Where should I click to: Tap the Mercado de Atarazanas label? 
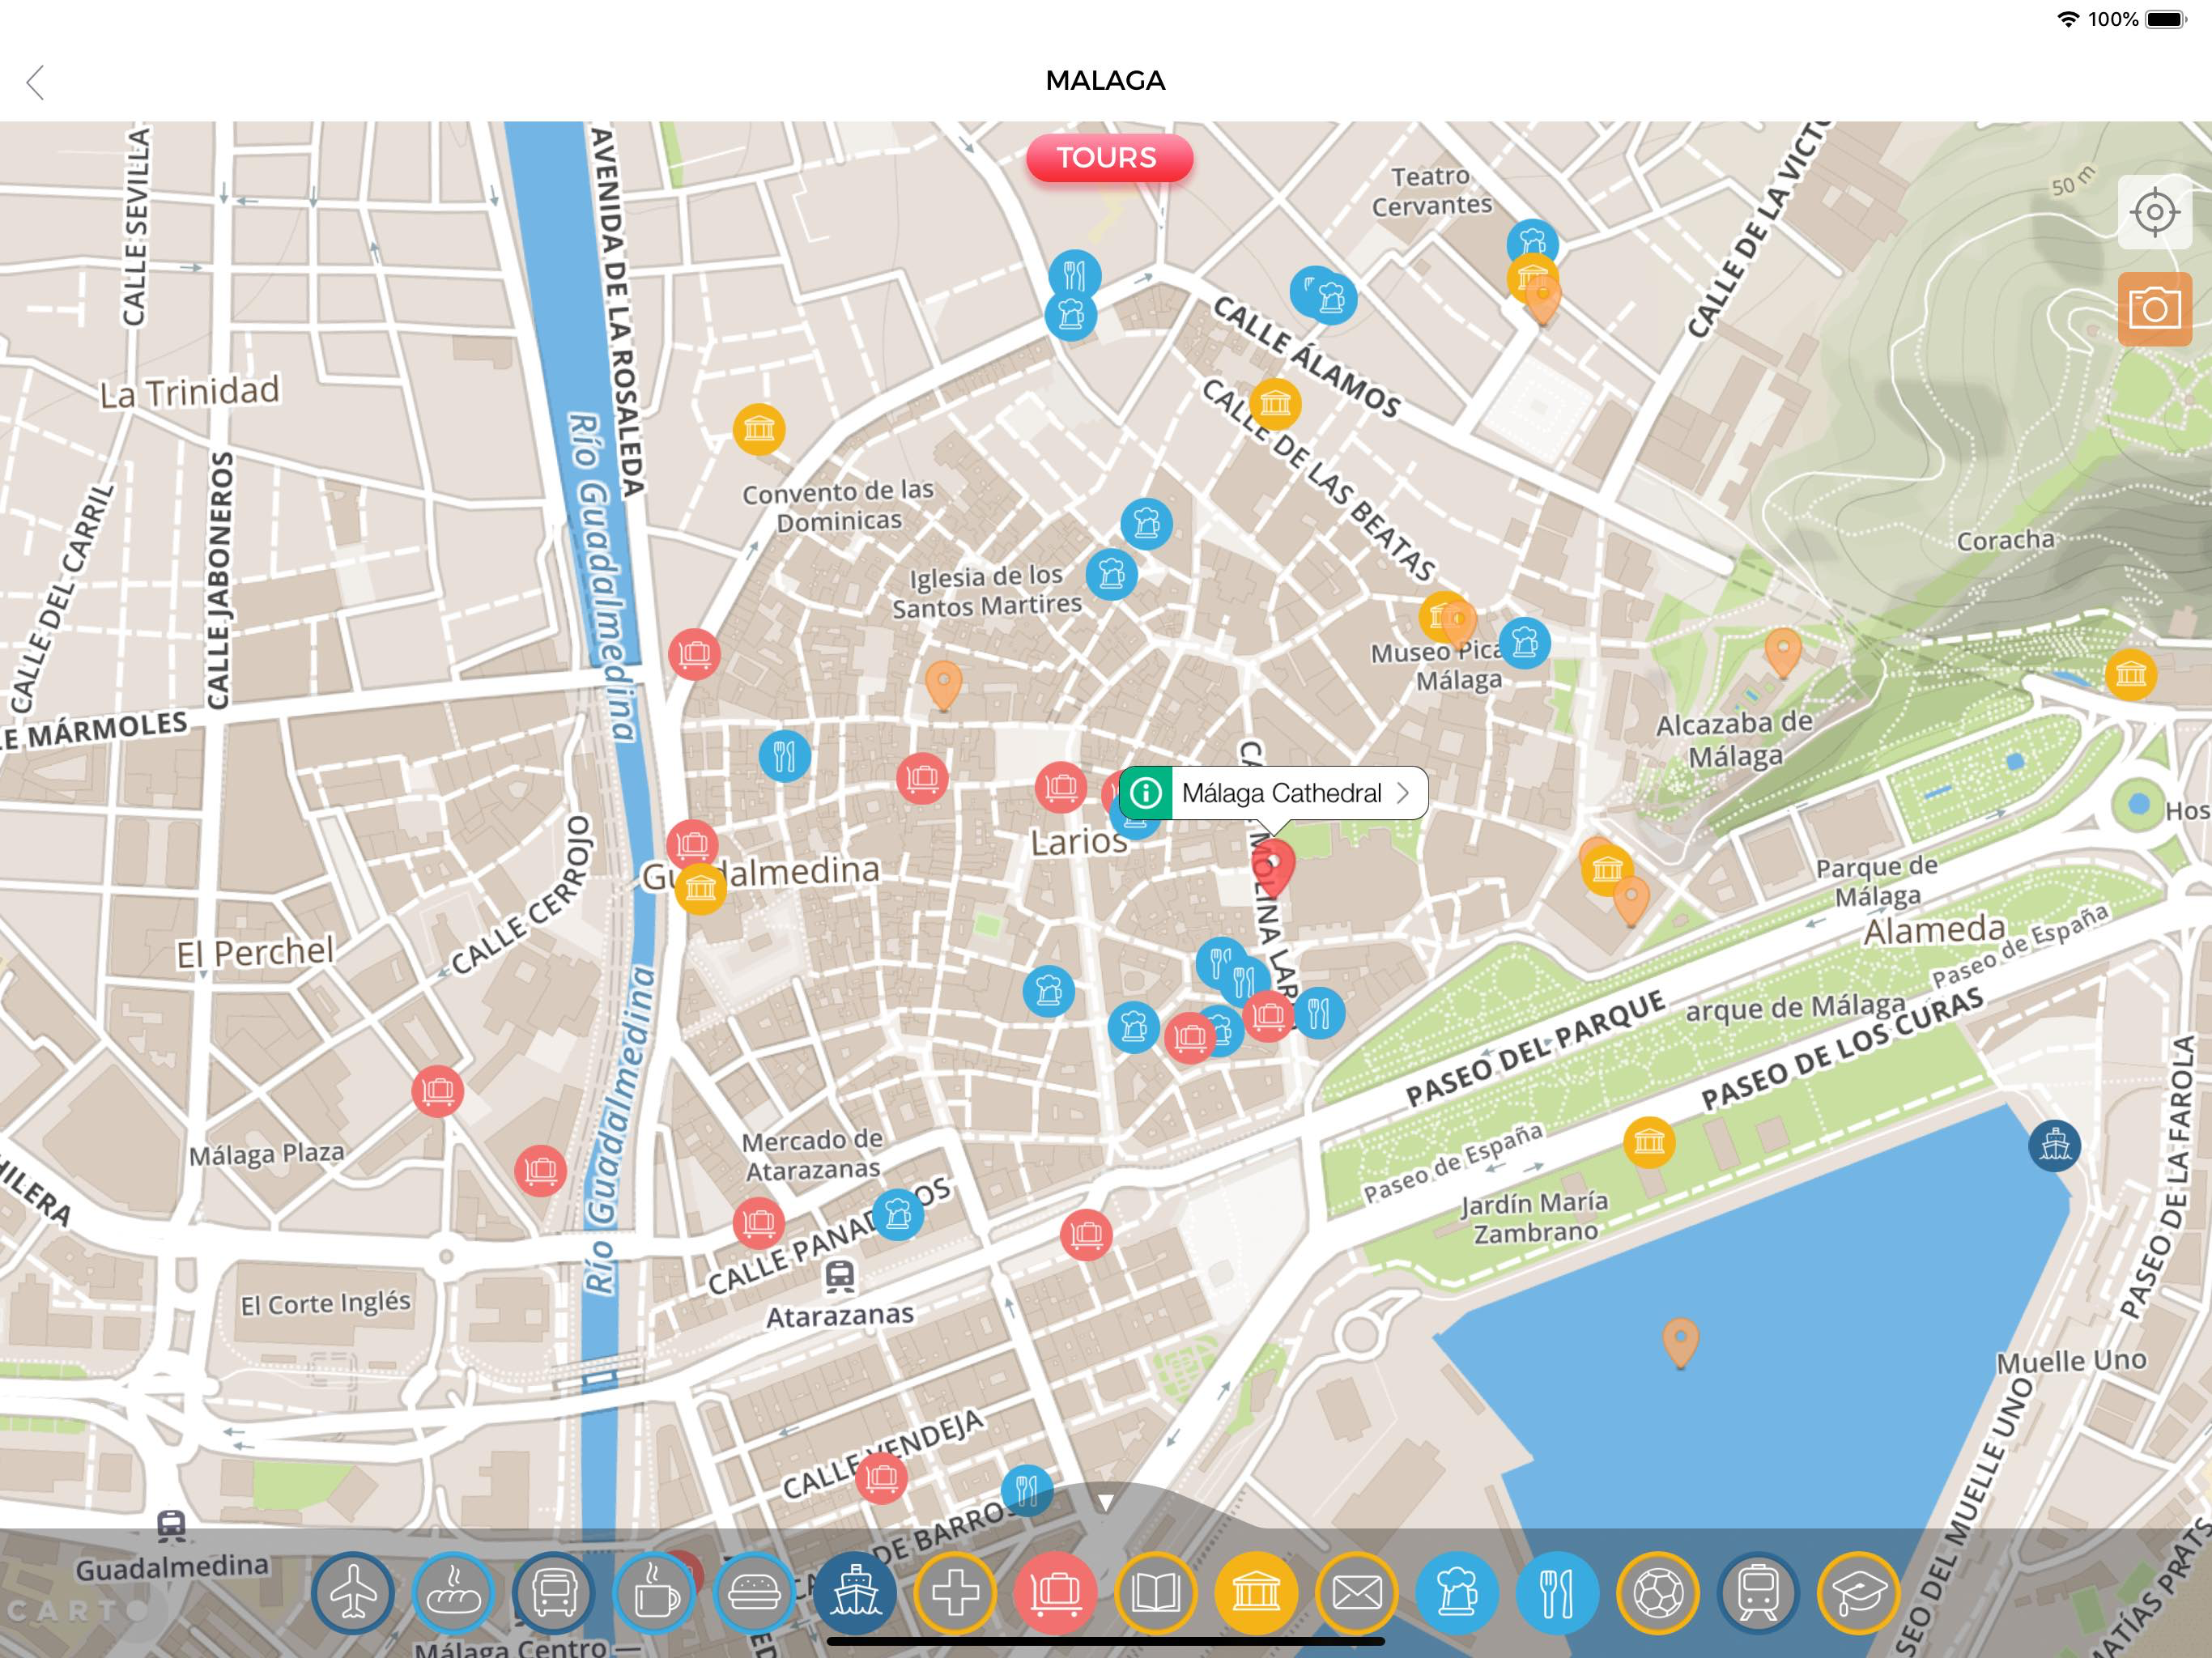[x=812, y=1155]
